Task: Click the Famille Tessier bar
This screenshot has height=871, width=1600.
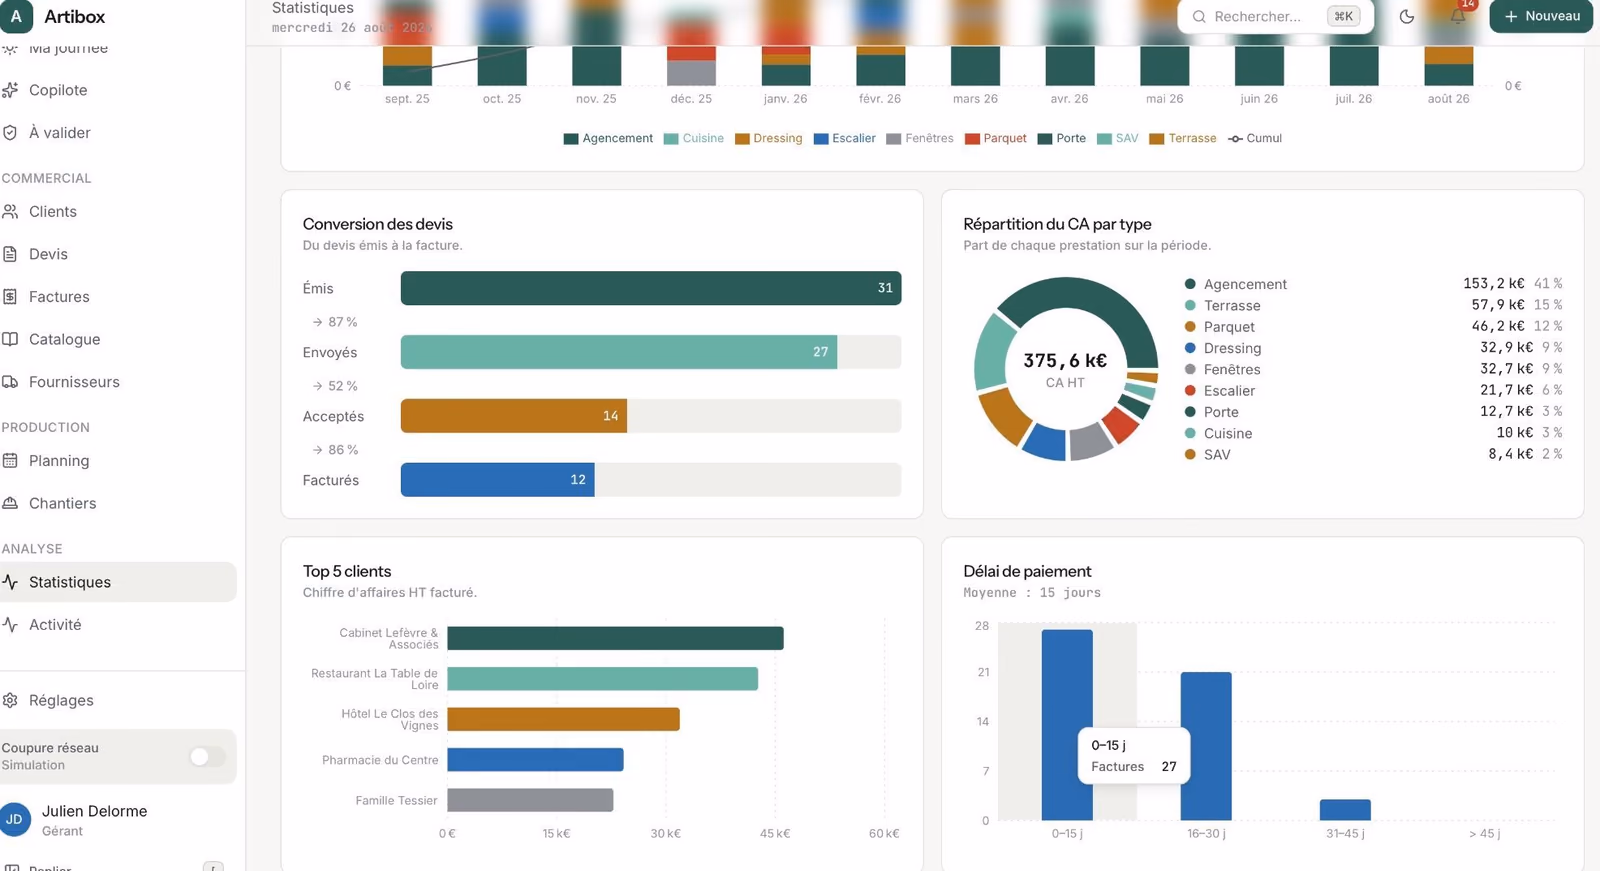Action: 530,800
